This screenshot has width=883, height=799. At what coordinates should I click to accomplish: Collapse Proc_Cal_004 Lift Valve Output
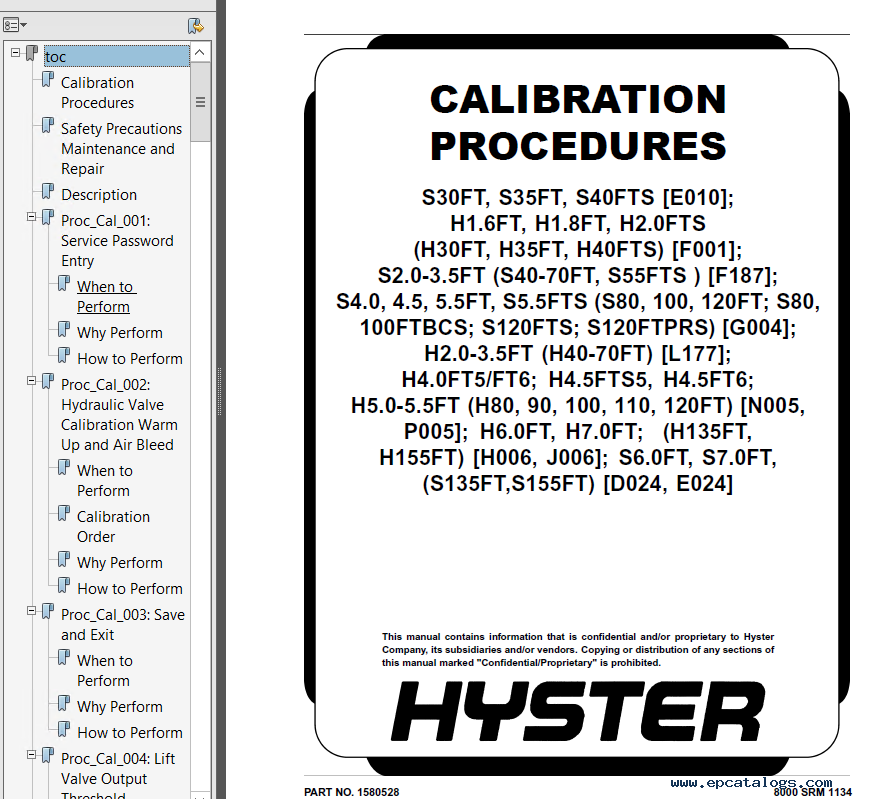(32, 755)
